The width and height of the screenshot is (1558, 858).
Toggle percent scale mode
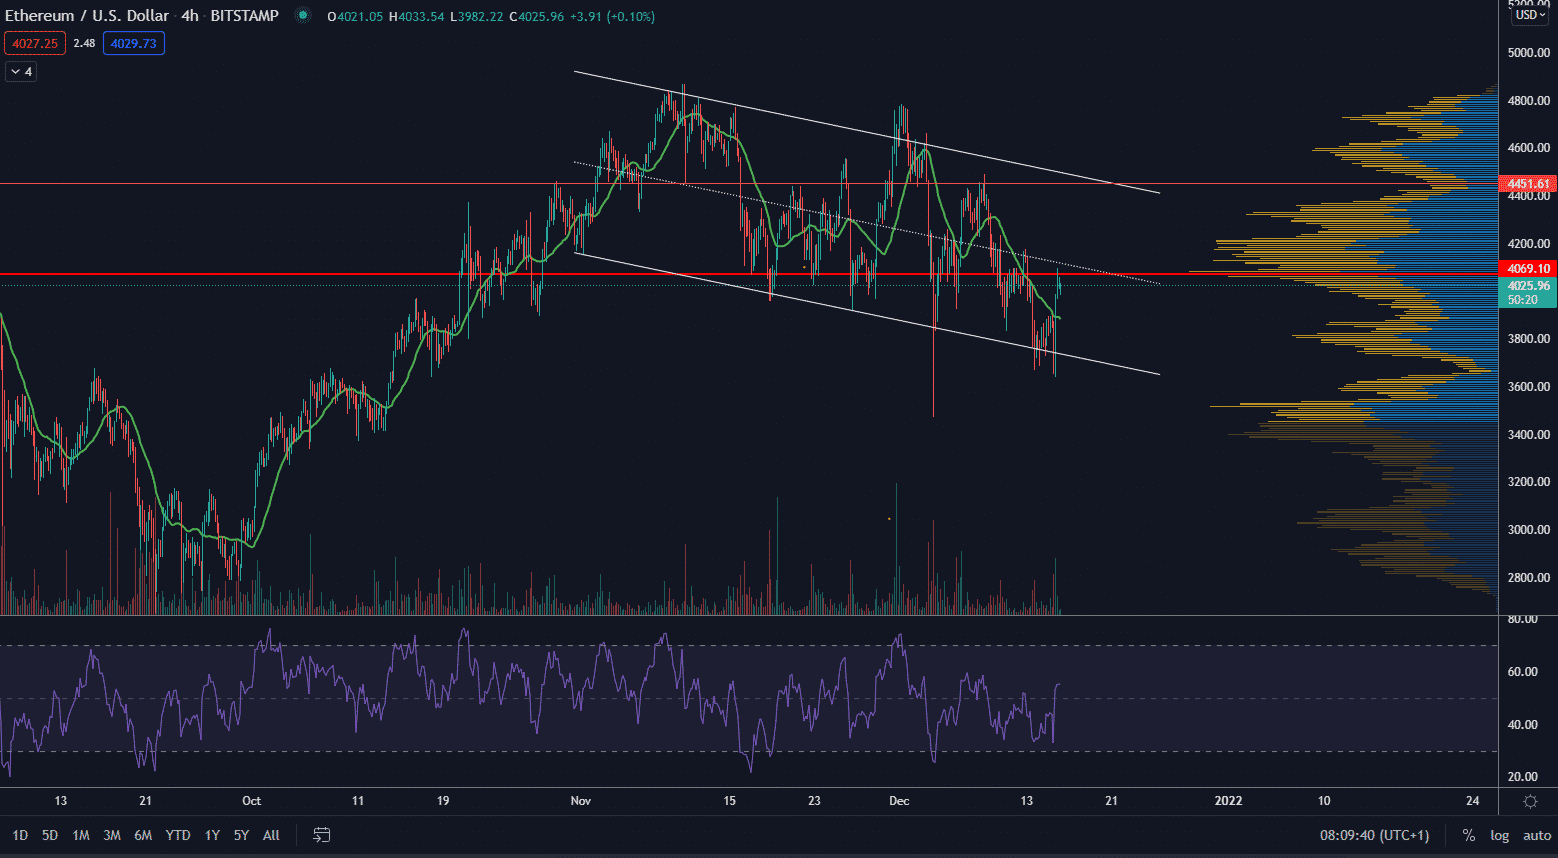tap(1468, 835)
